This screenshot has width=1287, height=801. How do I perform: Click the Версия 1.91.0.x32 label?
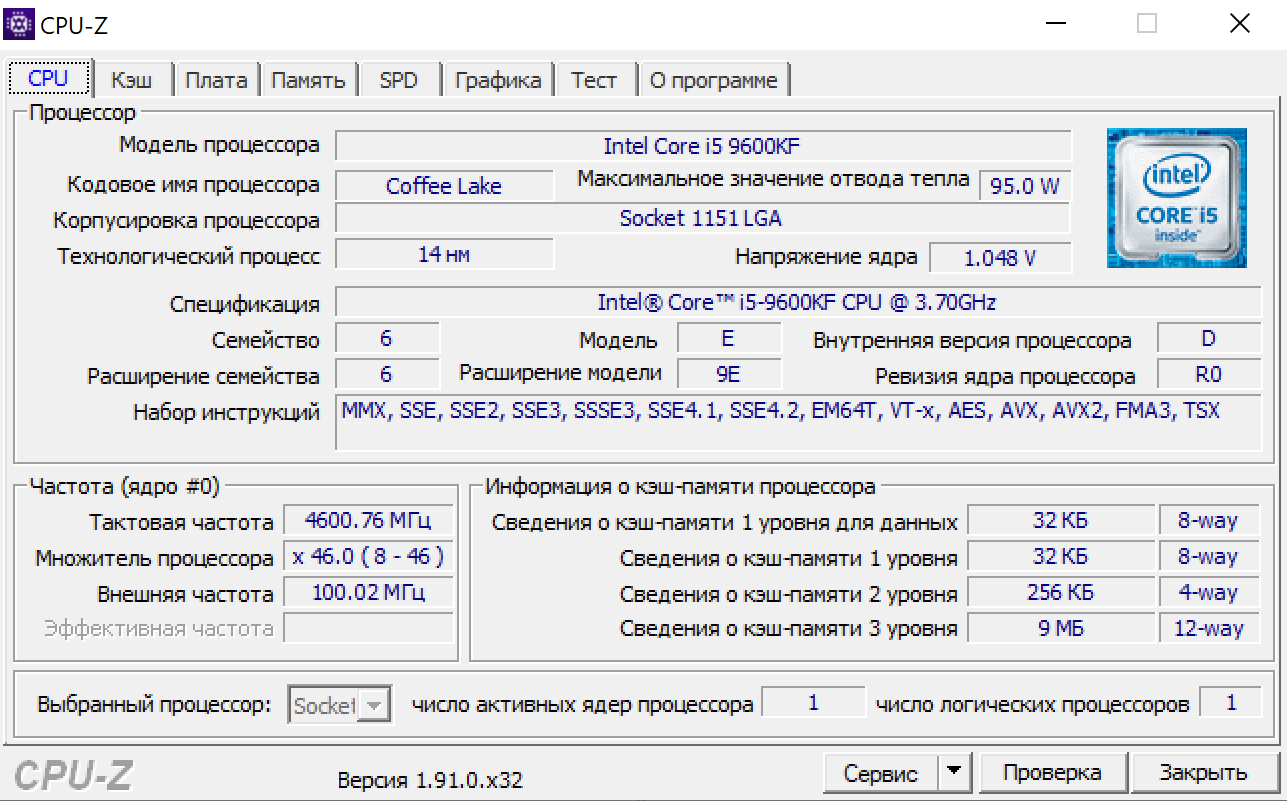click(x=430, y=780)
